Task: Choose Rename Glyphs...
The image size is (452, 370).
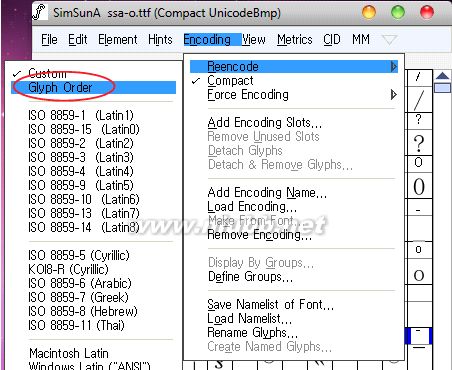Action: pos(253,333)
